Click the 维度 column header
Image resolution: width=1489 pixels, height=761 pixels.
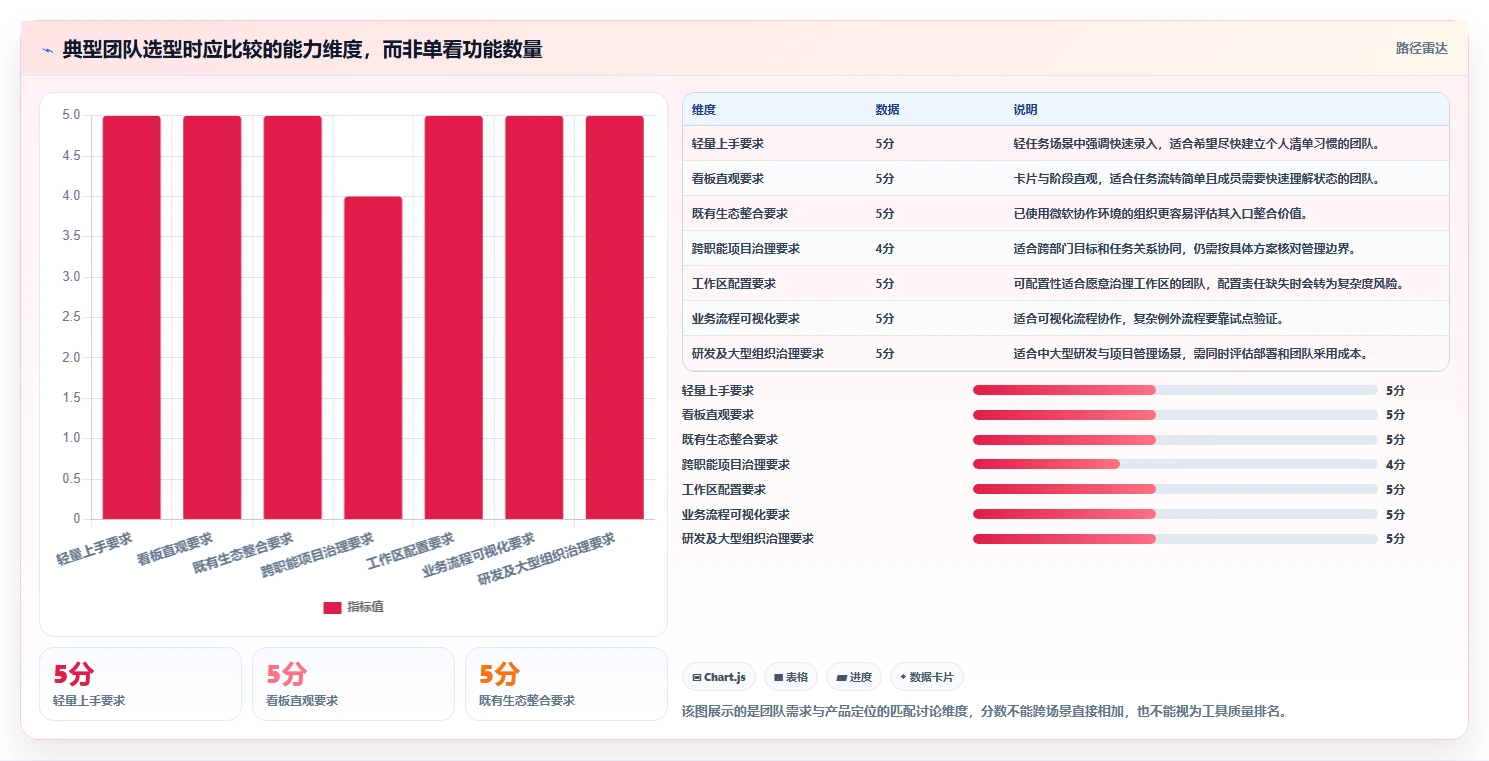click(x=704, y=109)
